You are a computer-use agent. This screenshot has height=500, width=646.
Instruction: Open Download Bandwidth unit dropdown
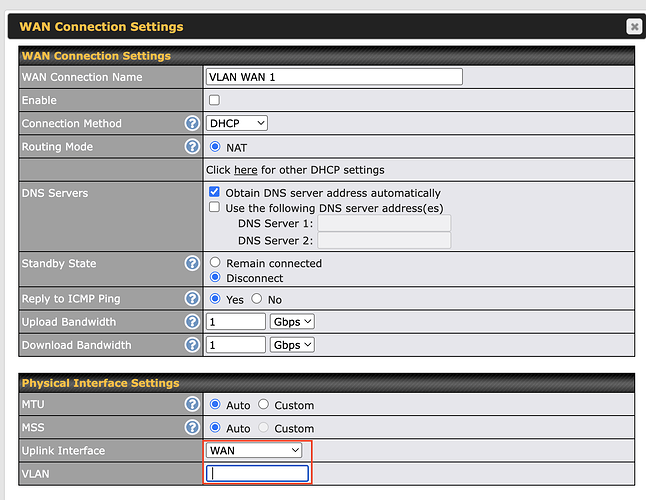(292, 345)
